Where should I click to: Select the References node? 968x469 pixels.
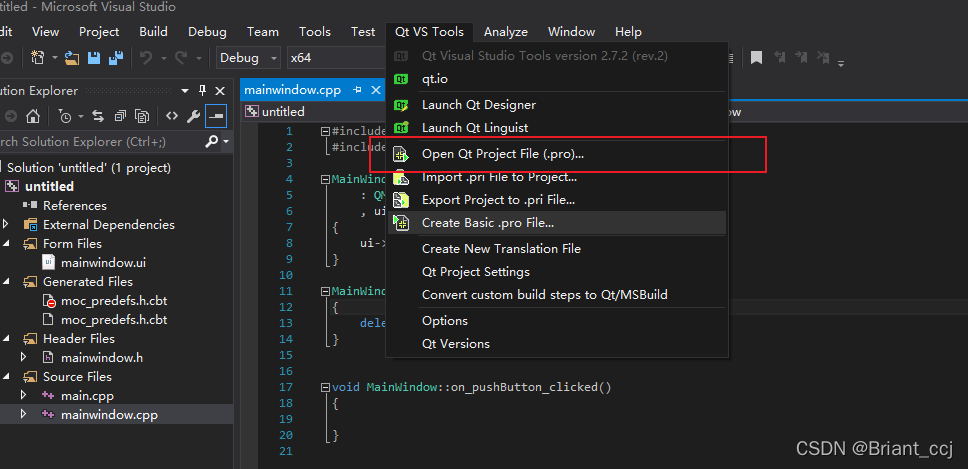coord(75,205)
